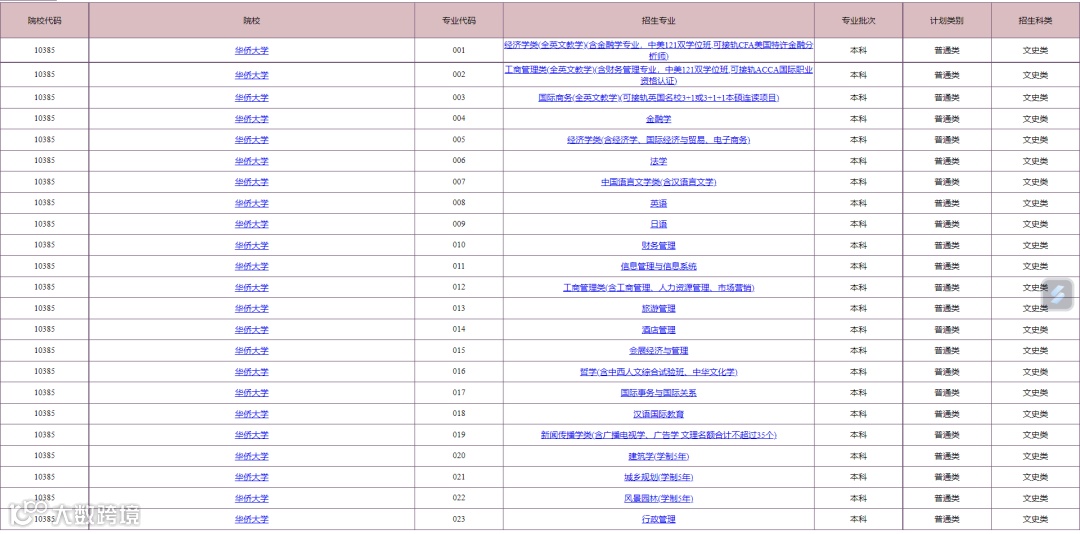This screenshot has height=534, width=1080.
Task: Open the 日语 major link
Action: pos(658,225)
